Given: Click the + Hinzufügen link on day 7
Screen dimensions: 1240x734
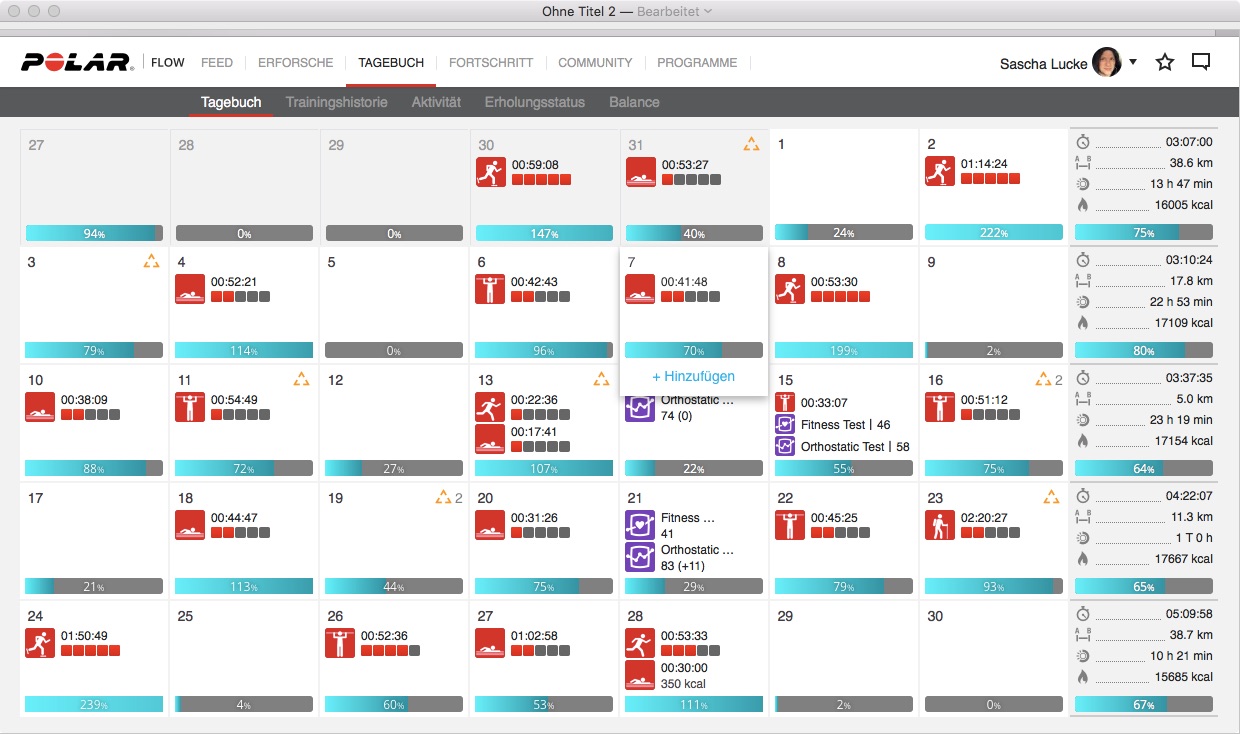Looking at the screenshot, I should [x=693, y=376].
